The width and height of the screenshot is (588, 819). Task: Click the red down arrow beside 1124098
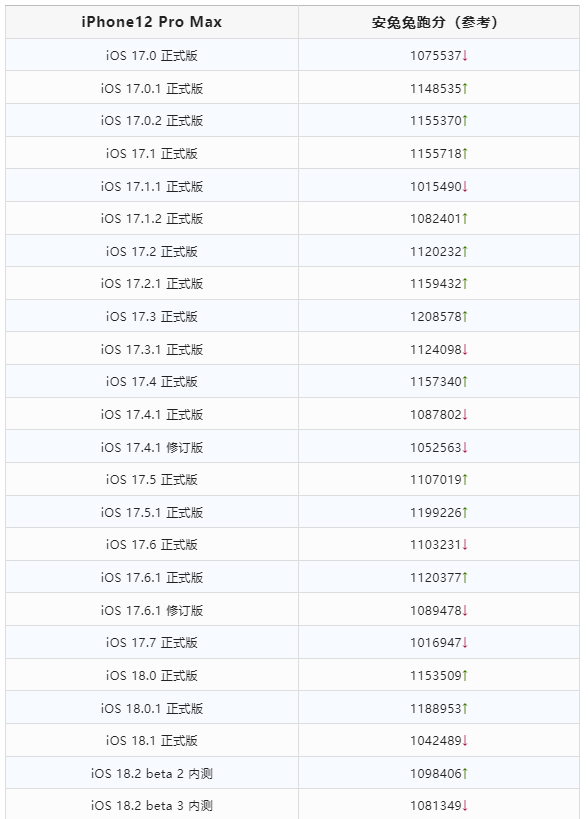point(465,349)
